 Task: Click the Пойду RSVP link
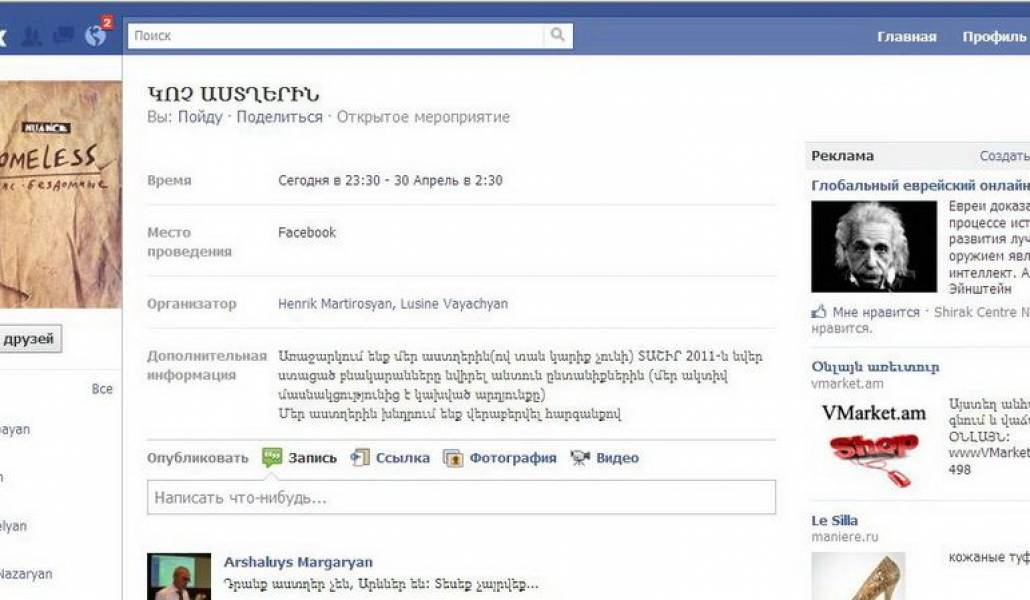(200, 117)
